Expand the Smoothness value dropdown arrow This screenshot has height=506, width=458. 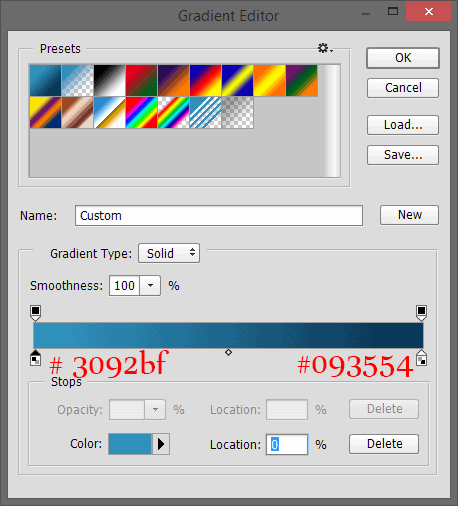click(150, 286)
